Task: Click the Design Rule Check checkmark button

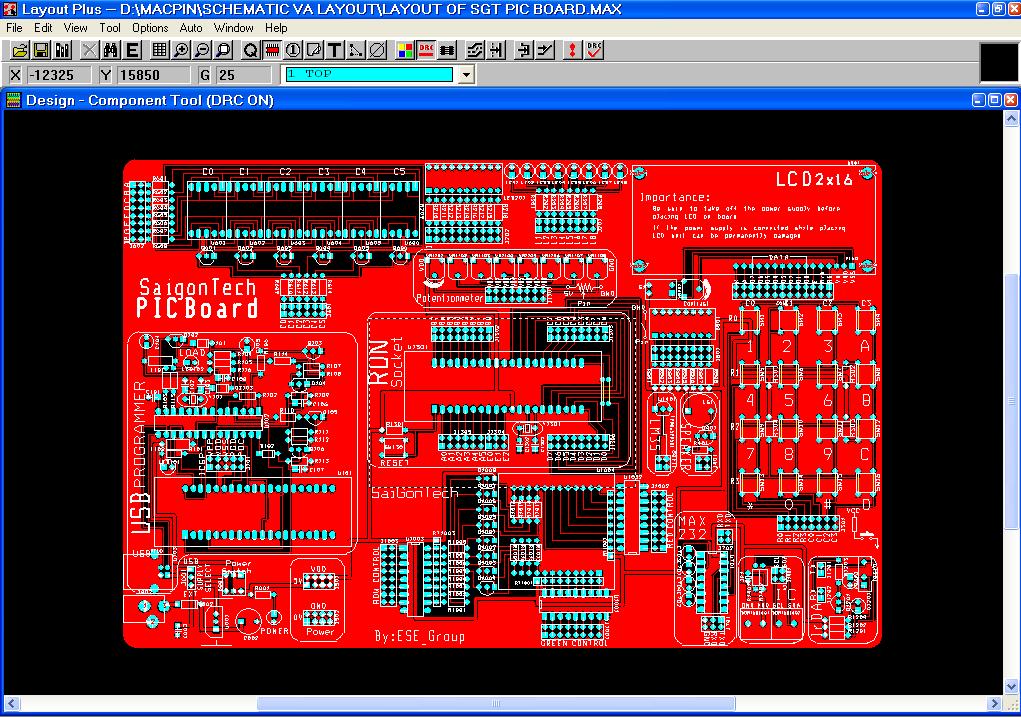Action: (594, 50)
